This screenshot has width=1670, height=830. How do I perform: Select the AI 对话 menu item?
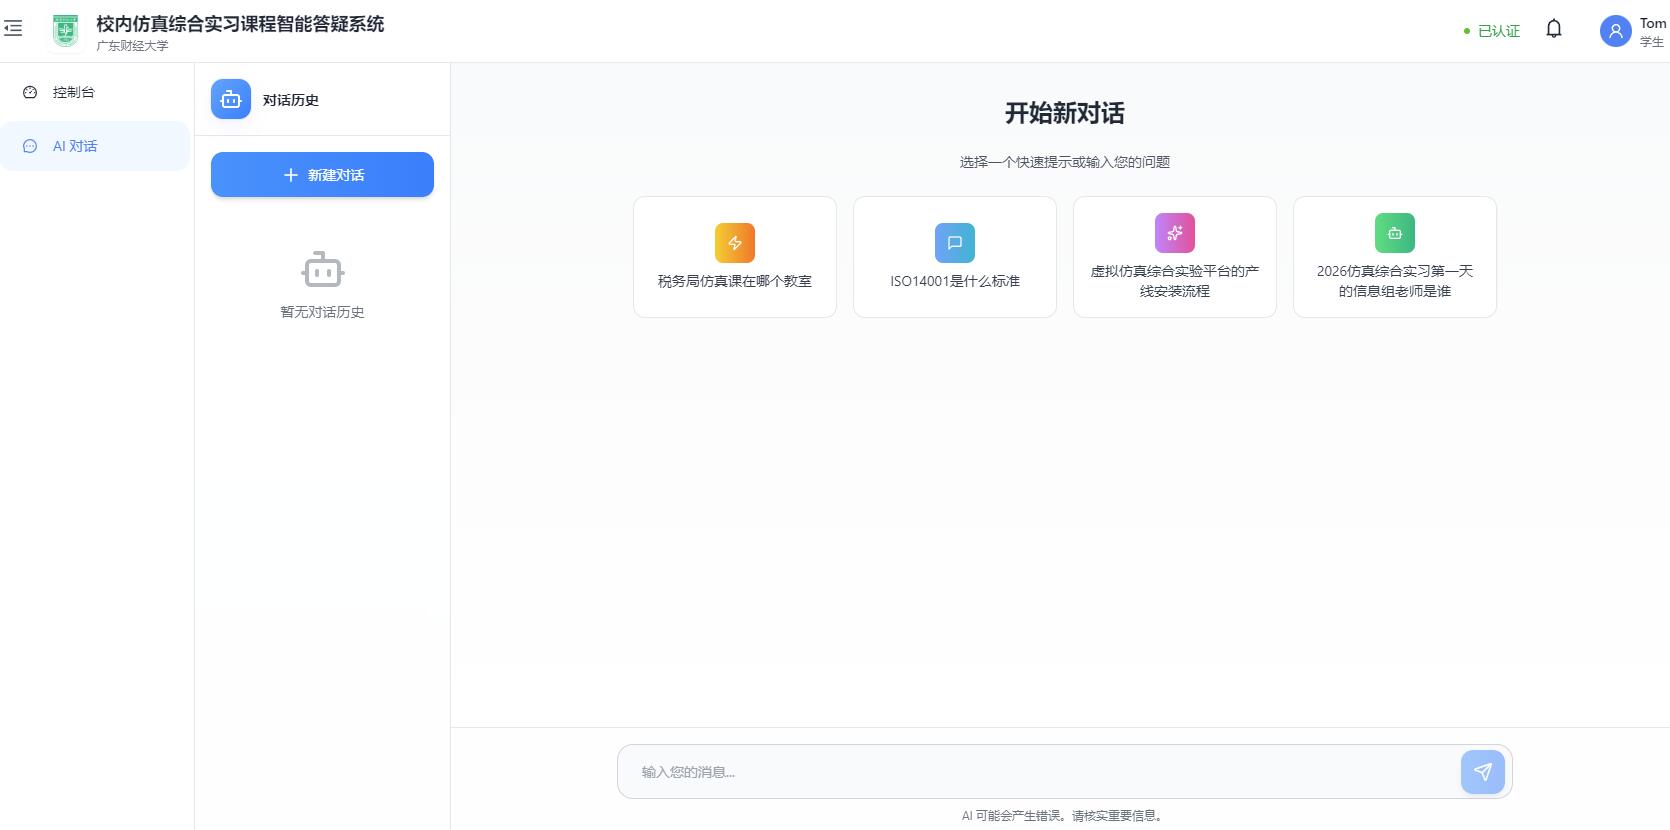(x=75, y=146)
